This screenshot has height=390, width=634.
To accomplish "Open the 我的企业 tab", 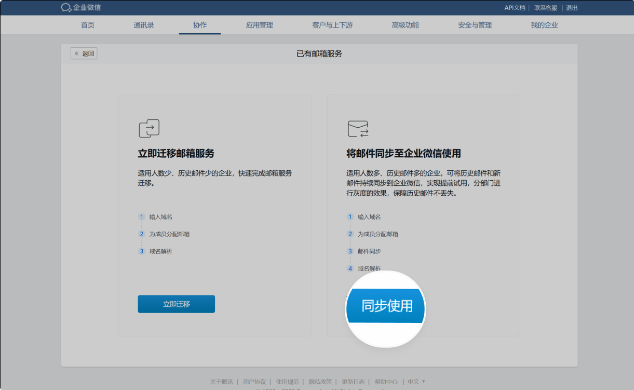I will click(x=544, y=25).
